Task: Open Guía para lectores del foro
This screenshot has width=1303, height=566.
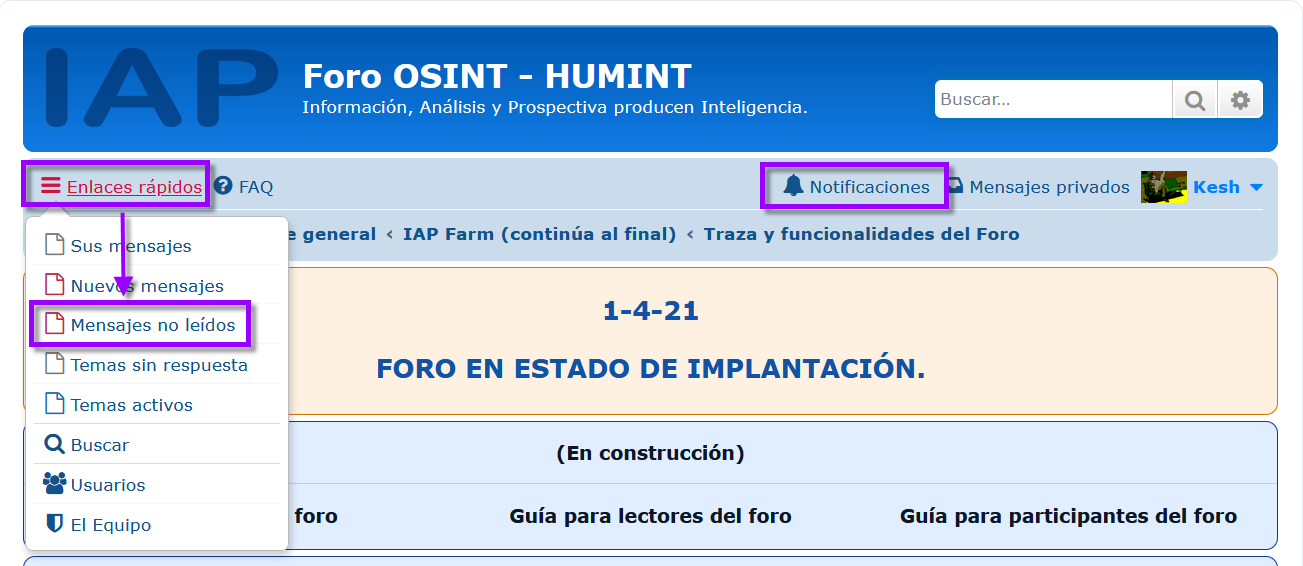Action: click(650, 516)
